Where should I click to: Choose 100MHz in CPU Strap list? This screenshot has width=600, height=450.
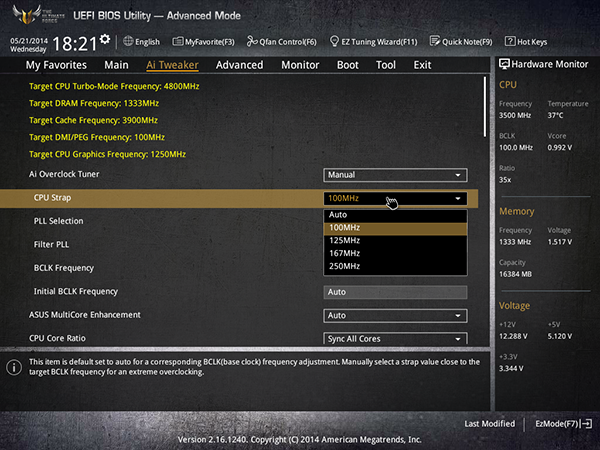click(395, 228)
